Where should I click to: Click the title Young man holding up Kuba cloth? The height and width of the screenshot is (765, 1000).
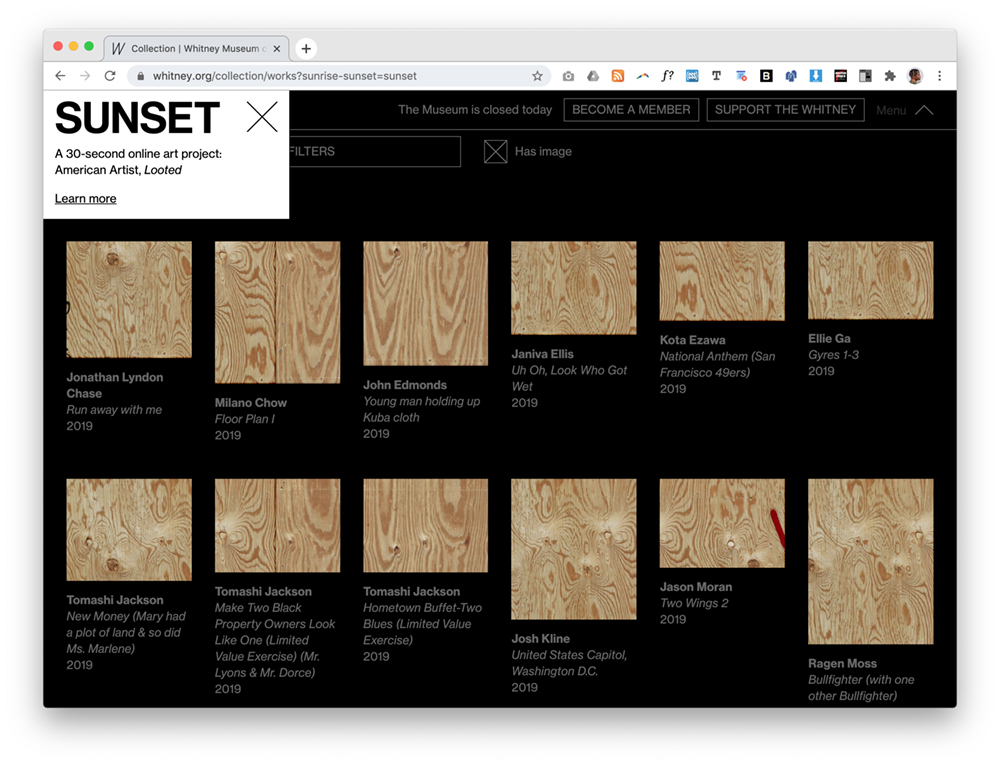coord(422,409)
